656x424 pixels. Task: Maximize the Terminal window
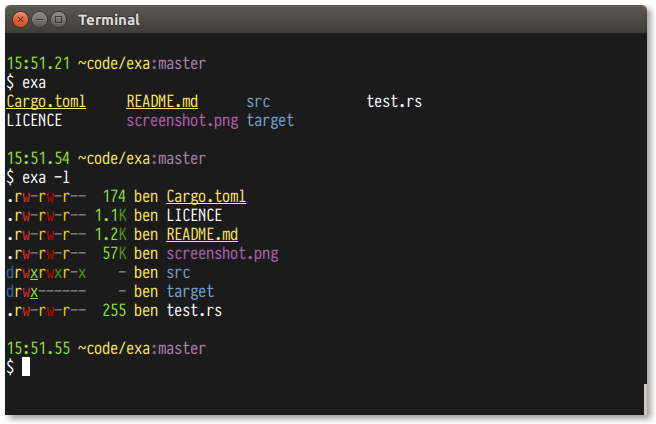click(58, 19)
